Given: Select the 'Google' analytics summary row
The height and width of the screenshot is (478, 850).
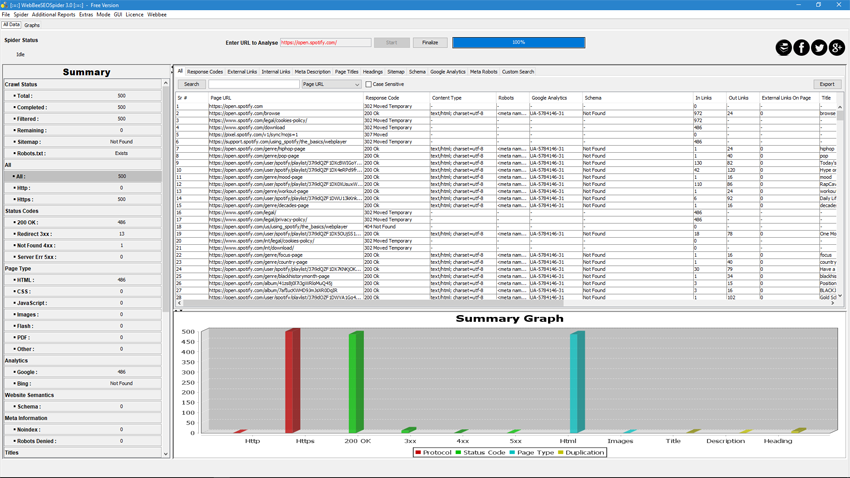Looking at the screenshot, I should click(x=82, y=372).
